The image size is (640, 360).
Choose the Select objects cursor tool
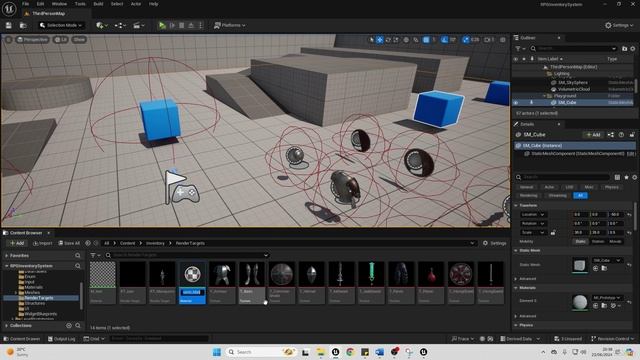[x=371, y=40]
